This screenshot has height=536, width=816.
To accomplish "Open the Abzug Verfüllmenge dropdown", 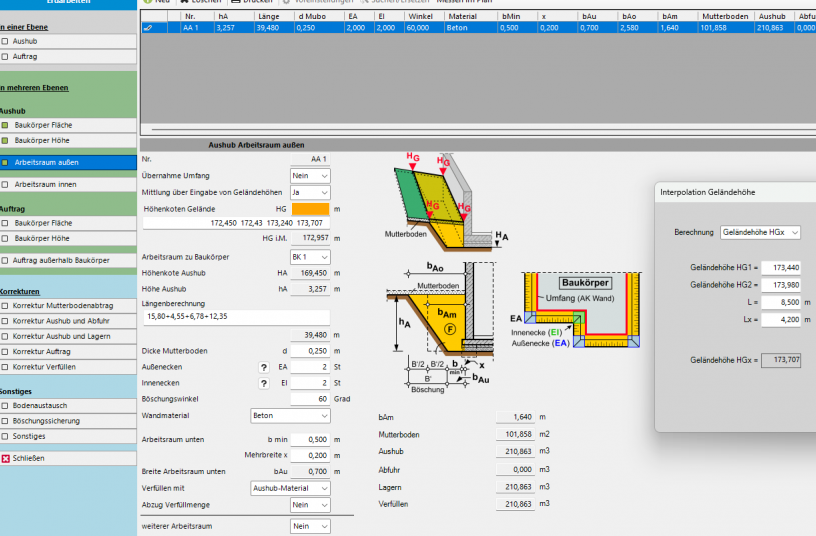I will pyautogui.click(x=310, y=505).
